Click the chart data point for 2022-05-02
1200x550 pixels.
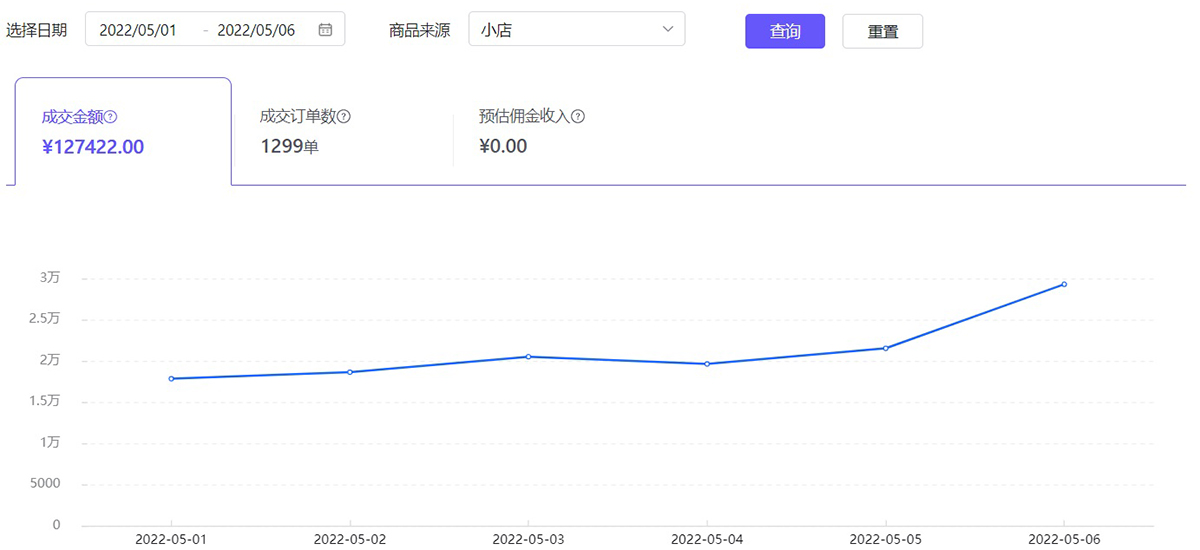[x=350, y=372]
